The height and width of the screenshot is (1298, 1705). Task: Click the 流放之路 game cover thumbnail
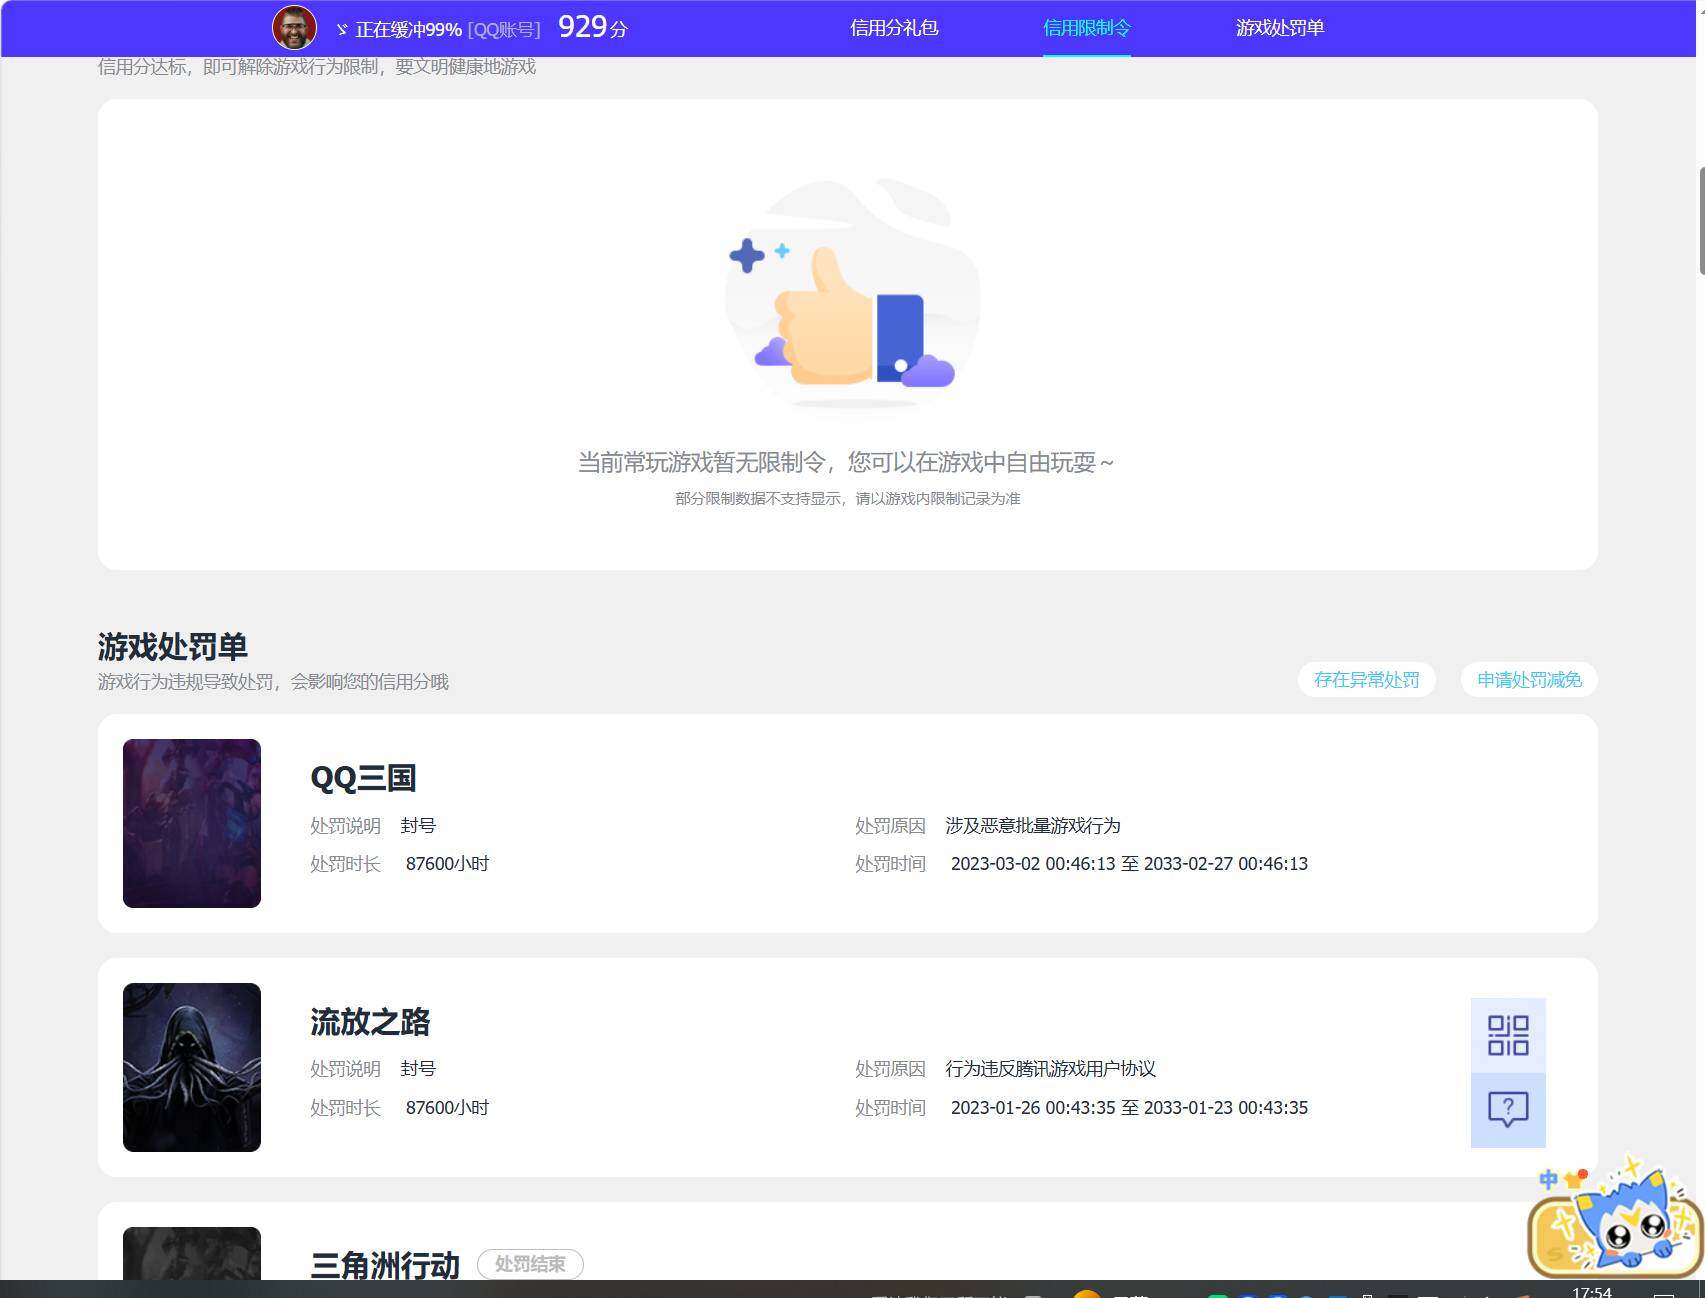(192, 1067)
